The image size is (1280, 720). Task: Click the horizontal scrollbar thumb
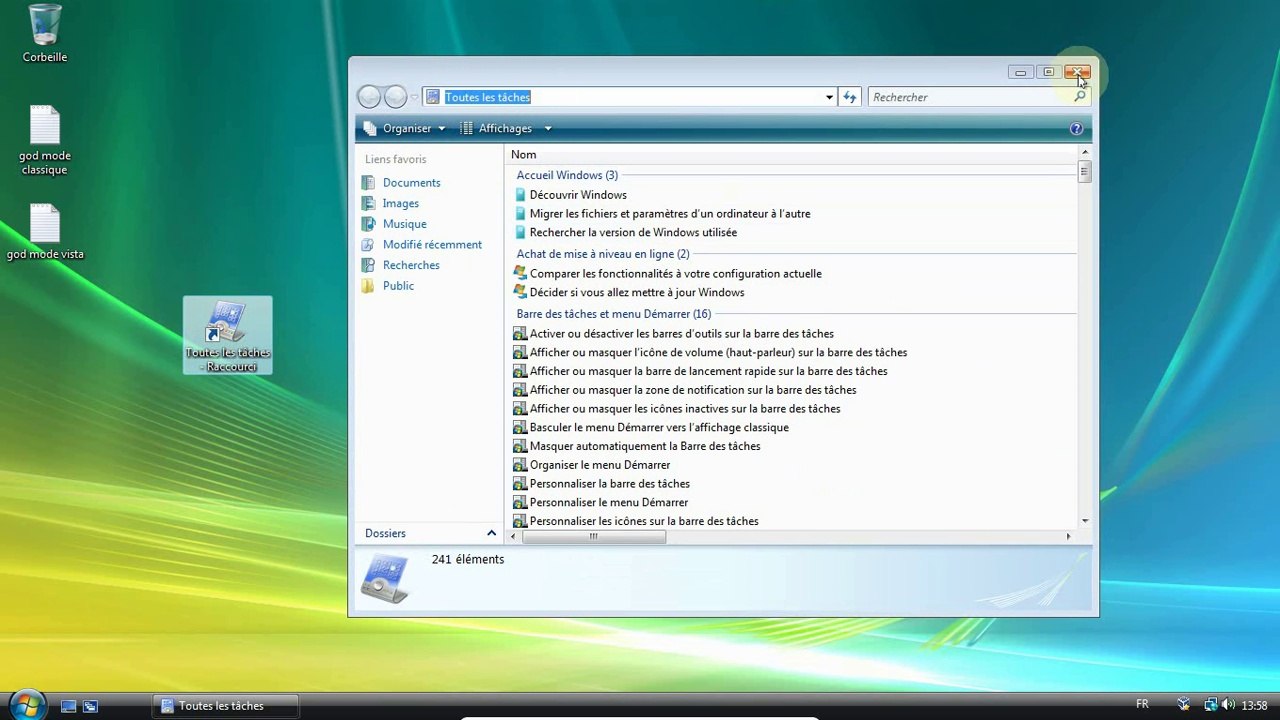[x=593, y=537]
